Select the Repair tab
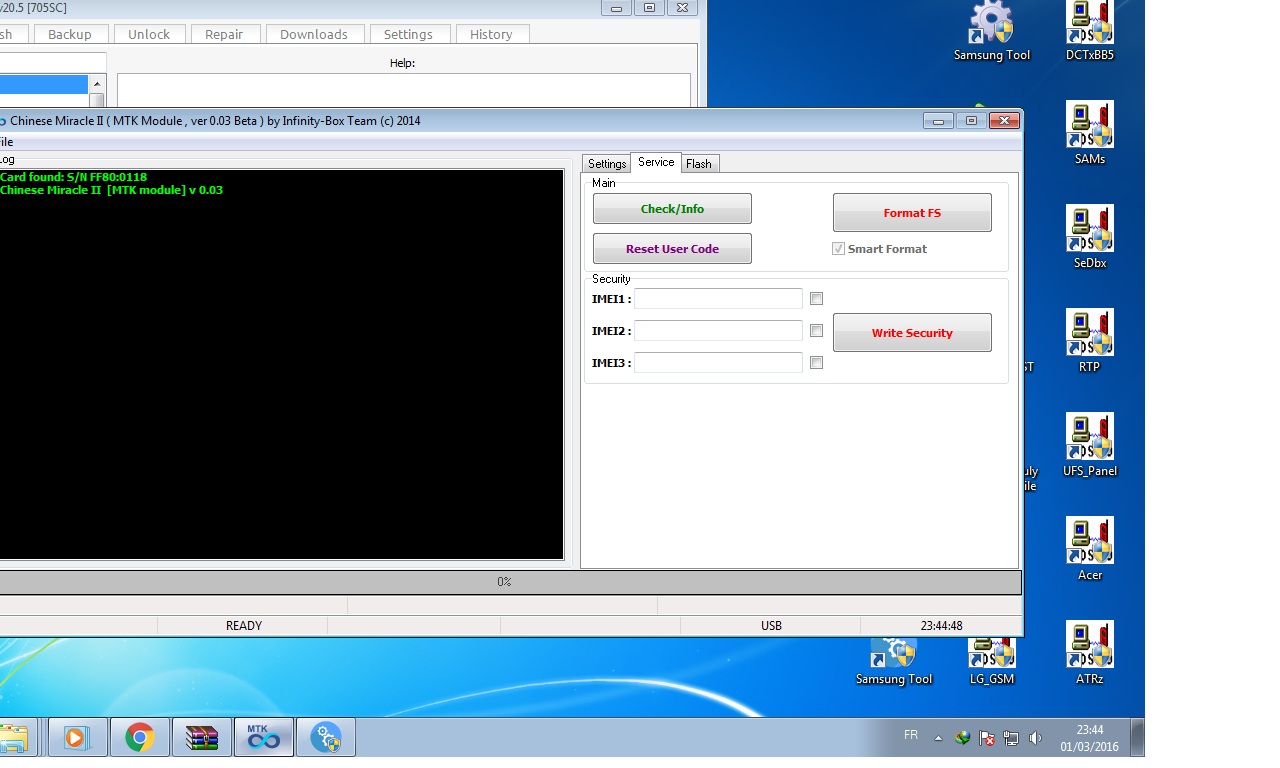 (224, 34)
